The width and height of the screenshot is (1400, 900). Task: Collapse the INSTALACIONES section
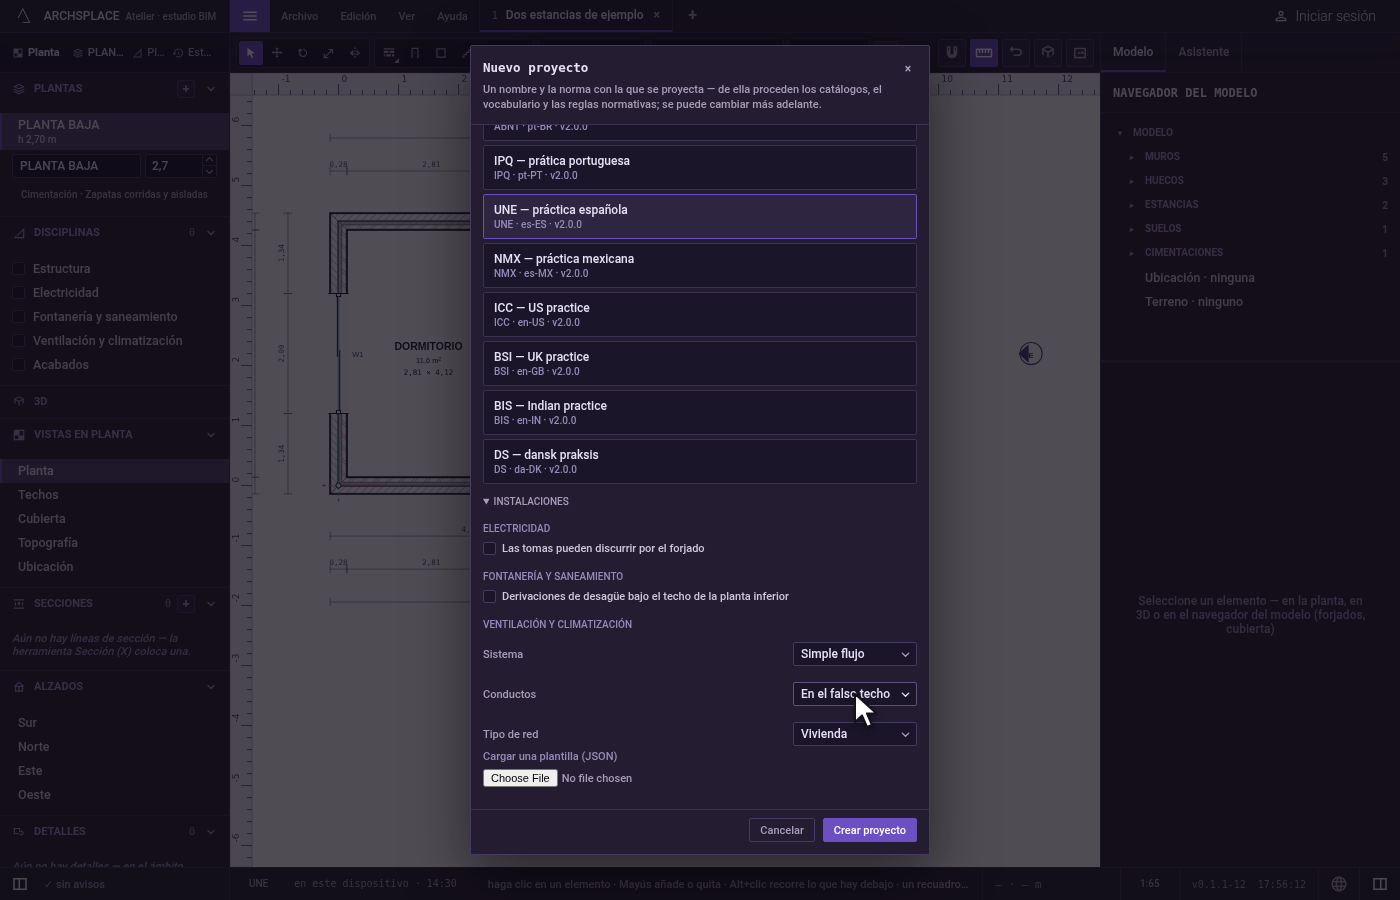[526, 502]
